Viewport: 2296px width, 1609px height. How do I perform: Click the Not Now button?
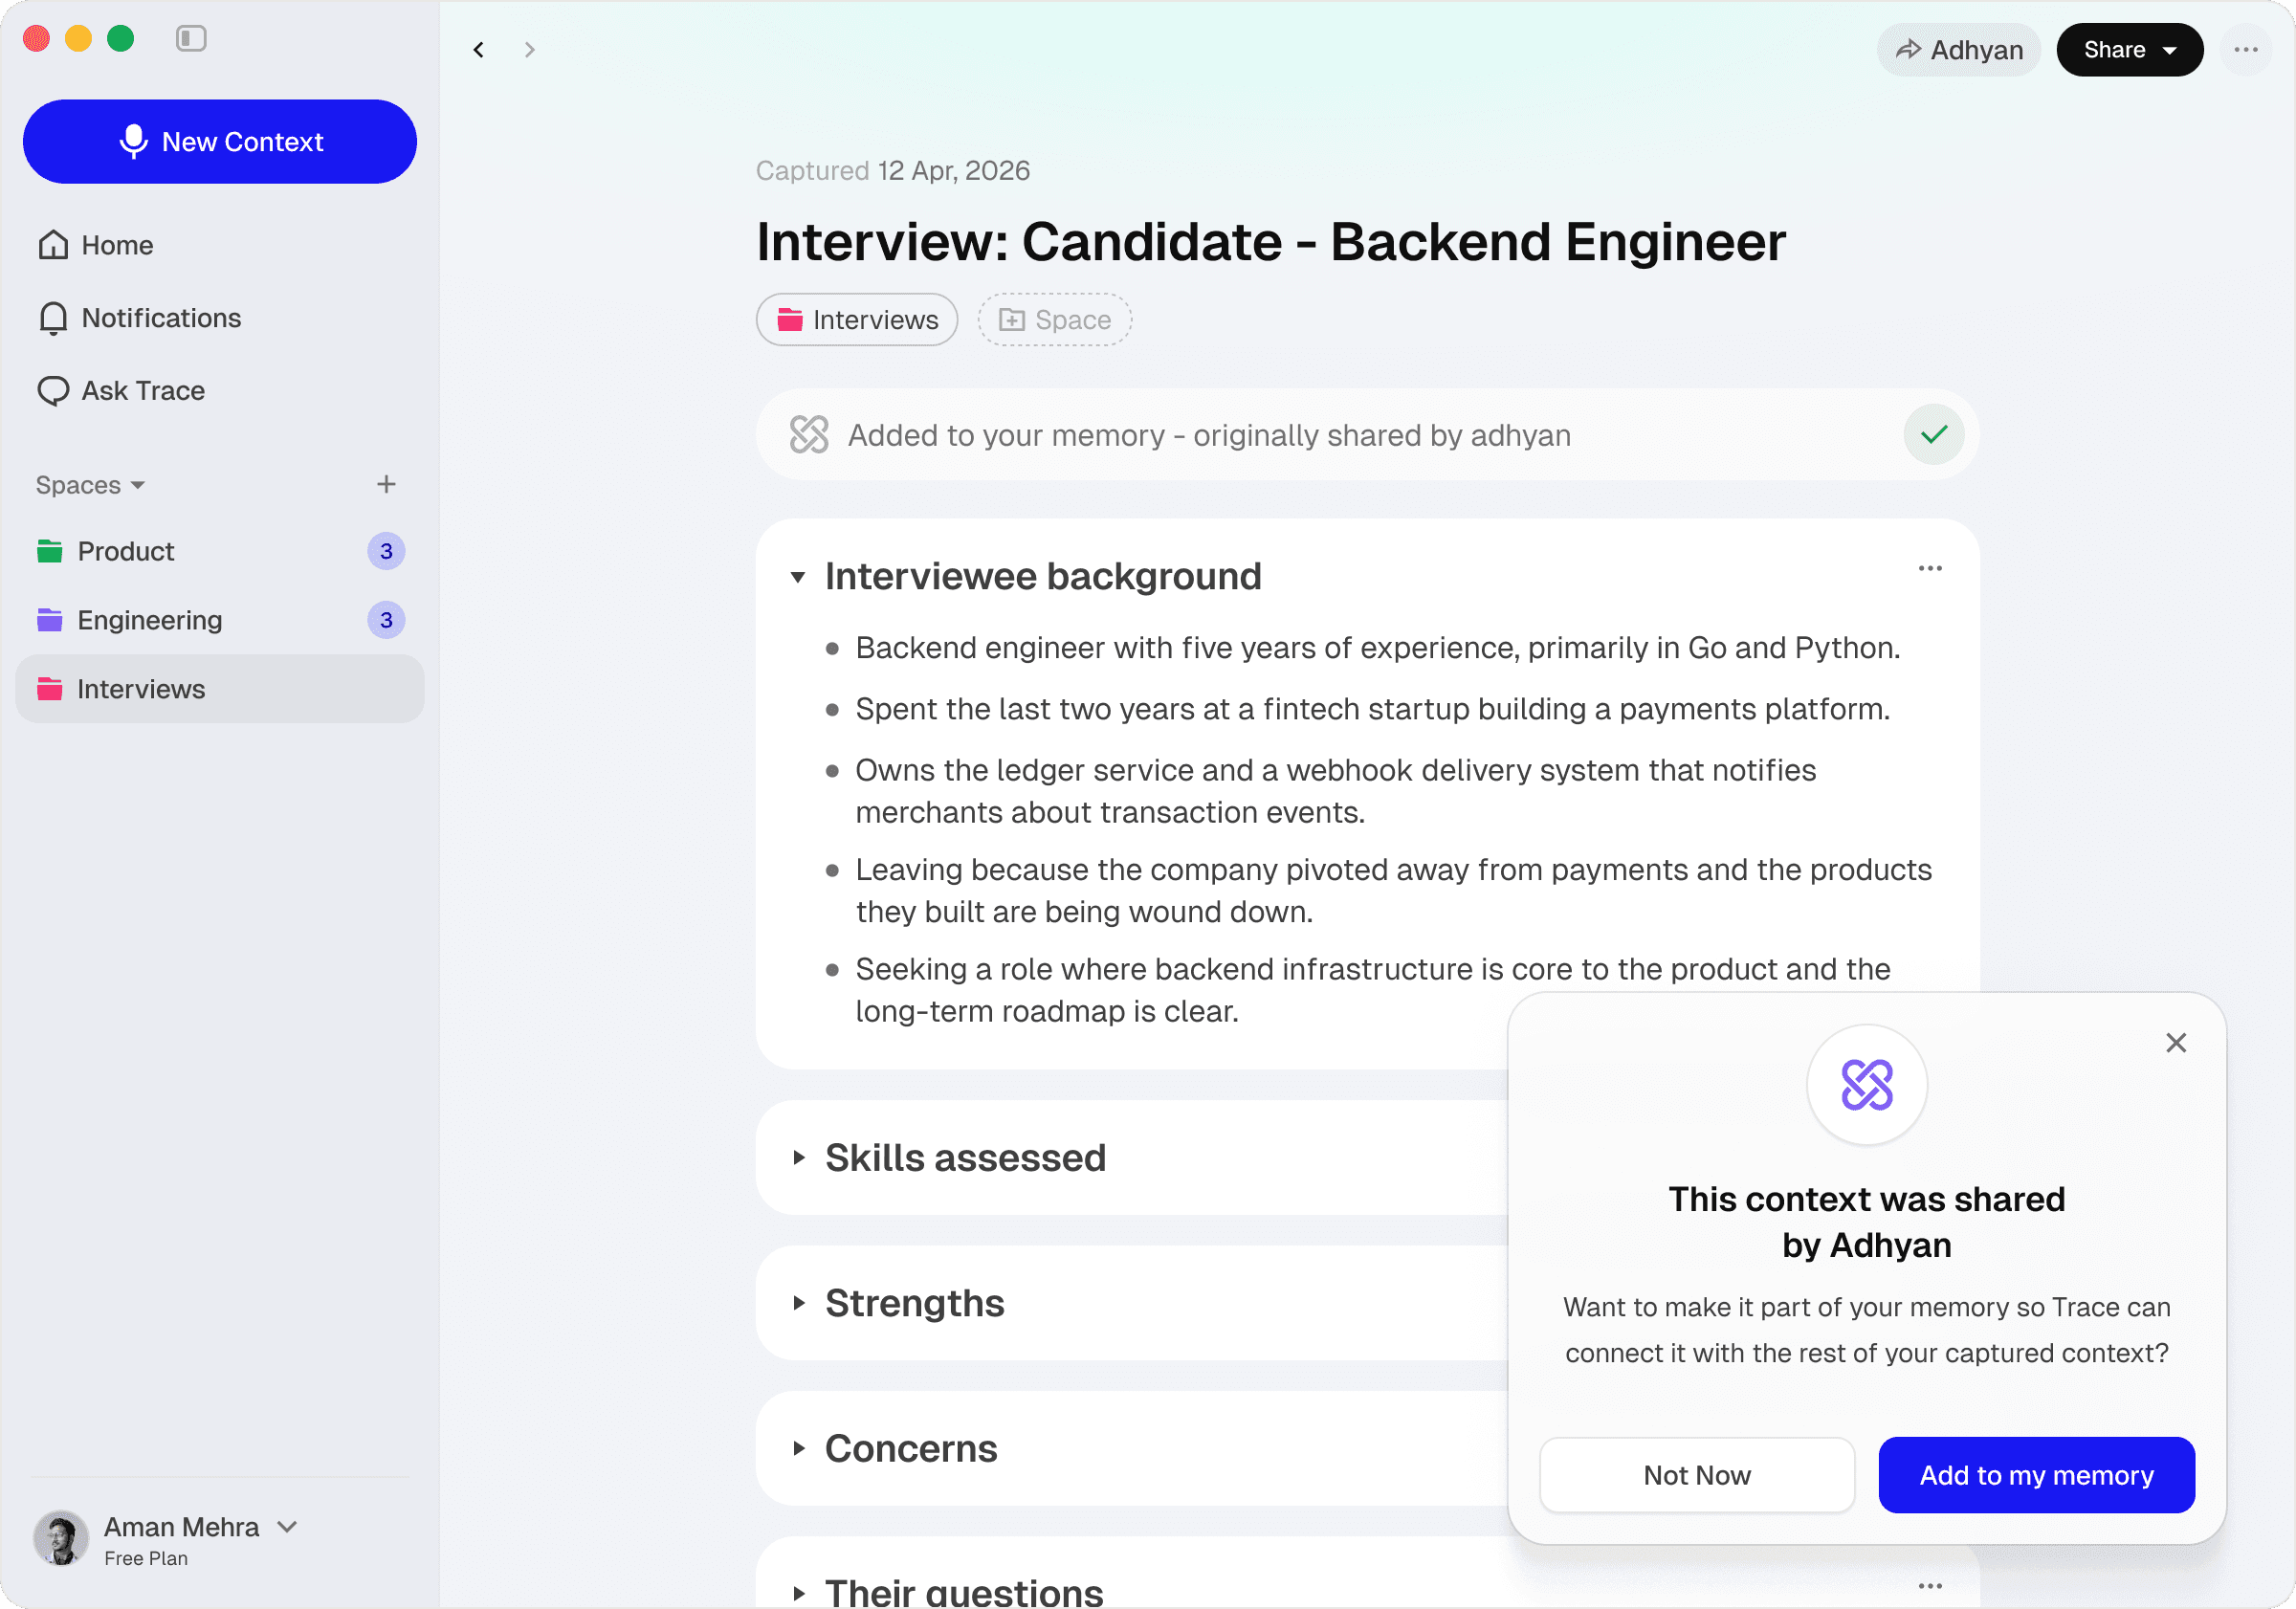(1697, 1475)
